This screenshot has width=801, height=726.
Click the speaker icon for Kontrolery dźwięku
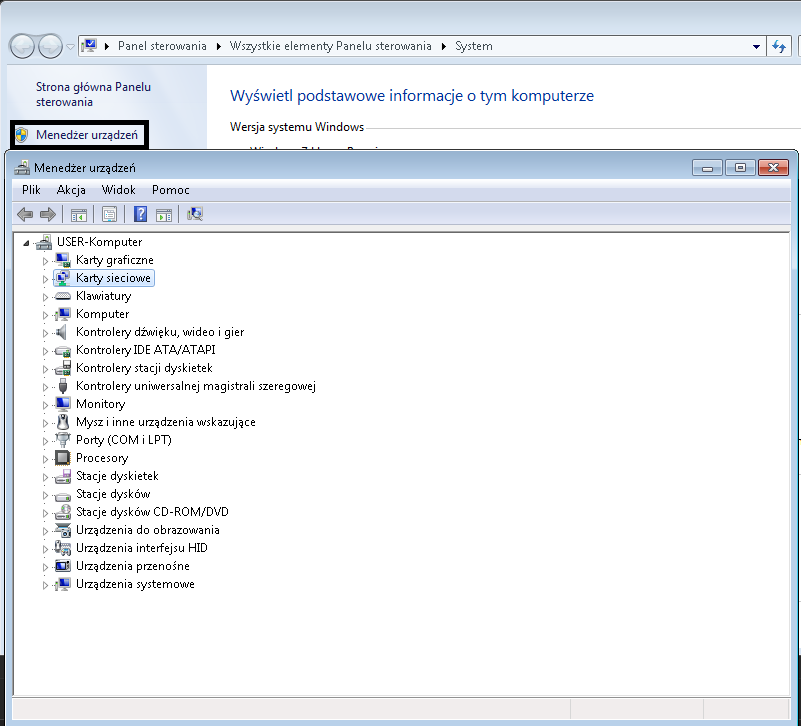tap(61, 332)
